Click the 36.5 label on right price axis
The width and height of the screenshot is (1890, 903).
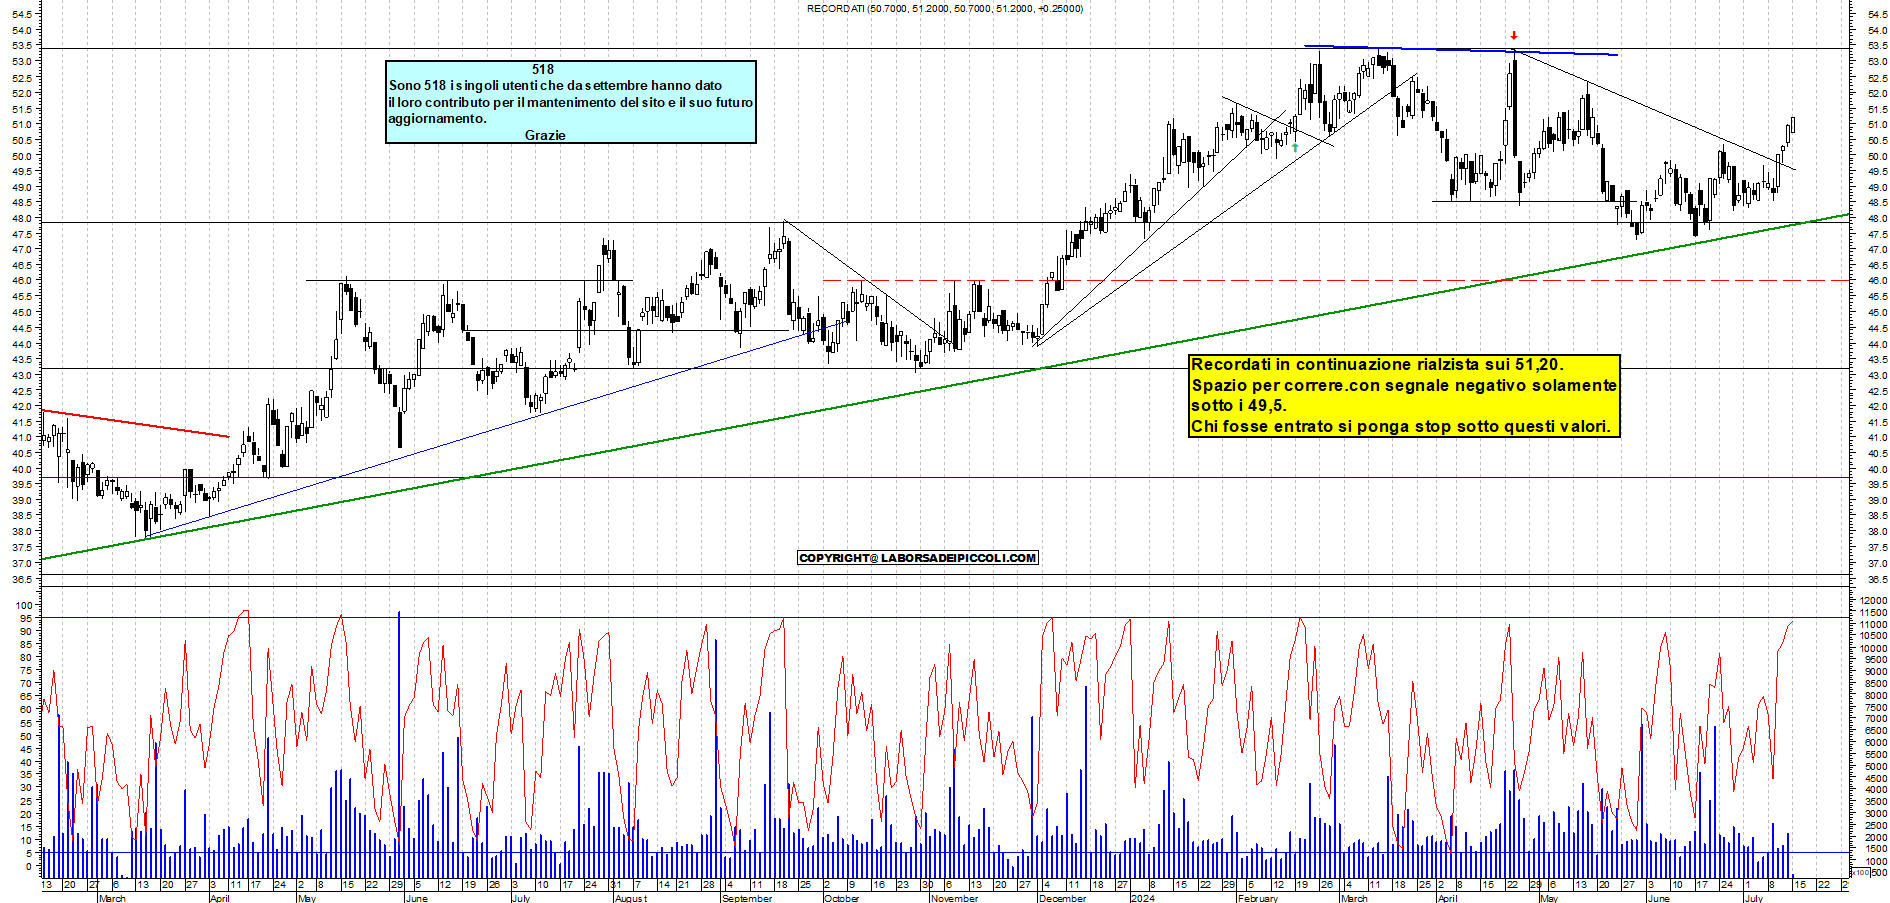tap(1876, 580)
